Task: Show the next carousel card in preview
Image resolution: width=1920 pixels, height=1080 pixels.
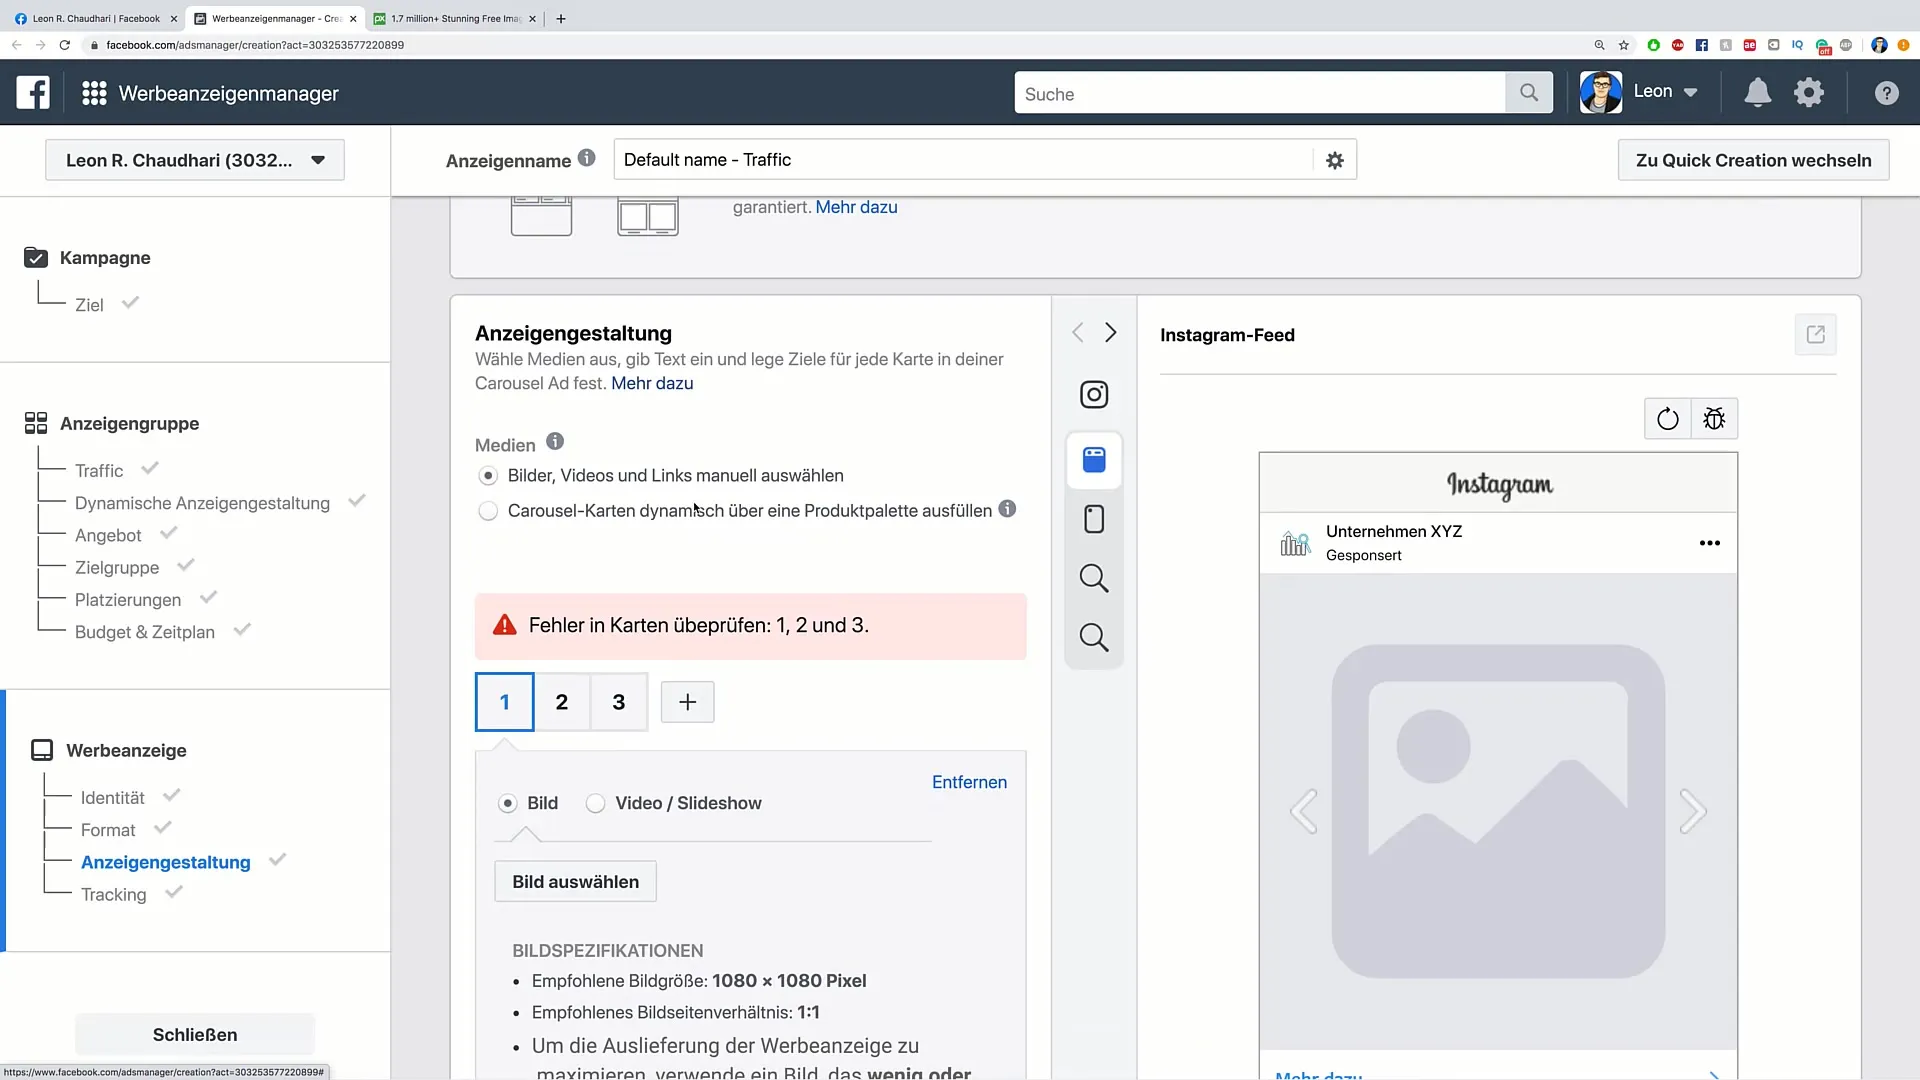Action: point(1692,811)
